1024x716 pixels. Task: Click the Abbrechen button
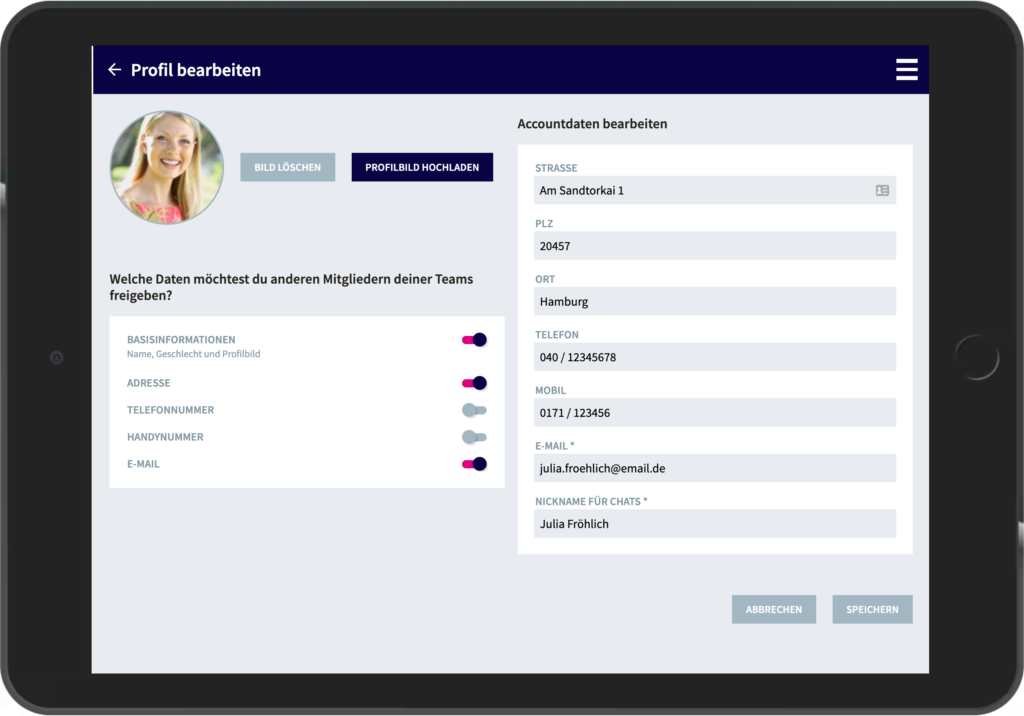(x=774, y=610)
